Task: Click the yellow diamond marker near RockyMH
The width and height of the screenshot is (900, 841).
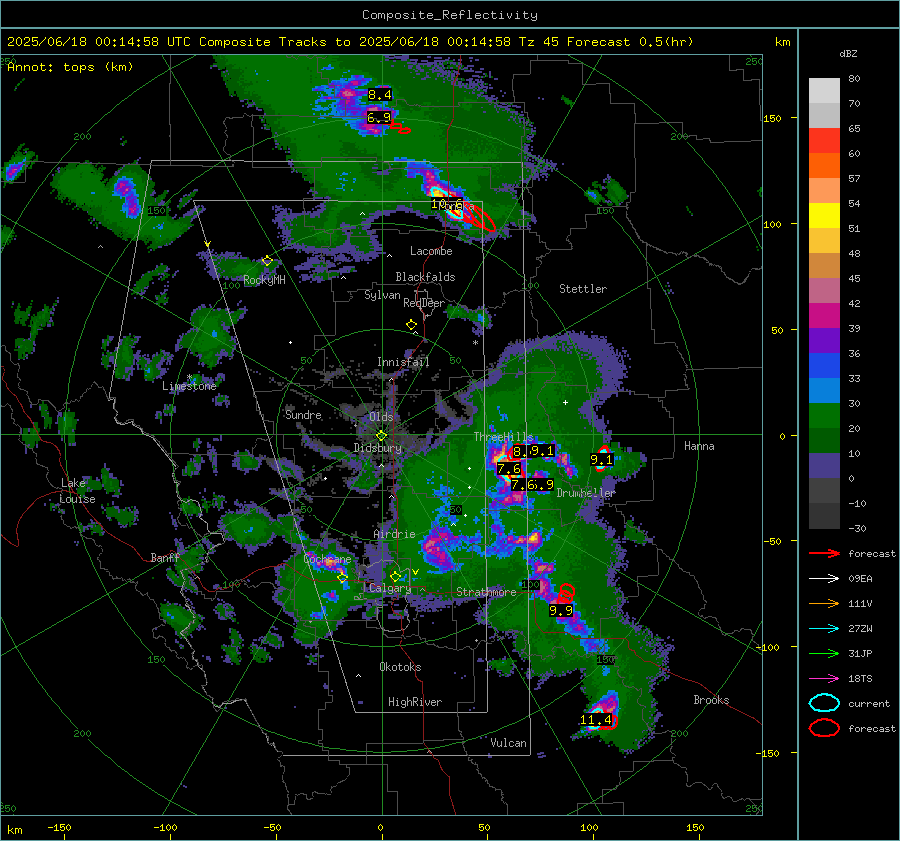Action: (x=267, y=261)
